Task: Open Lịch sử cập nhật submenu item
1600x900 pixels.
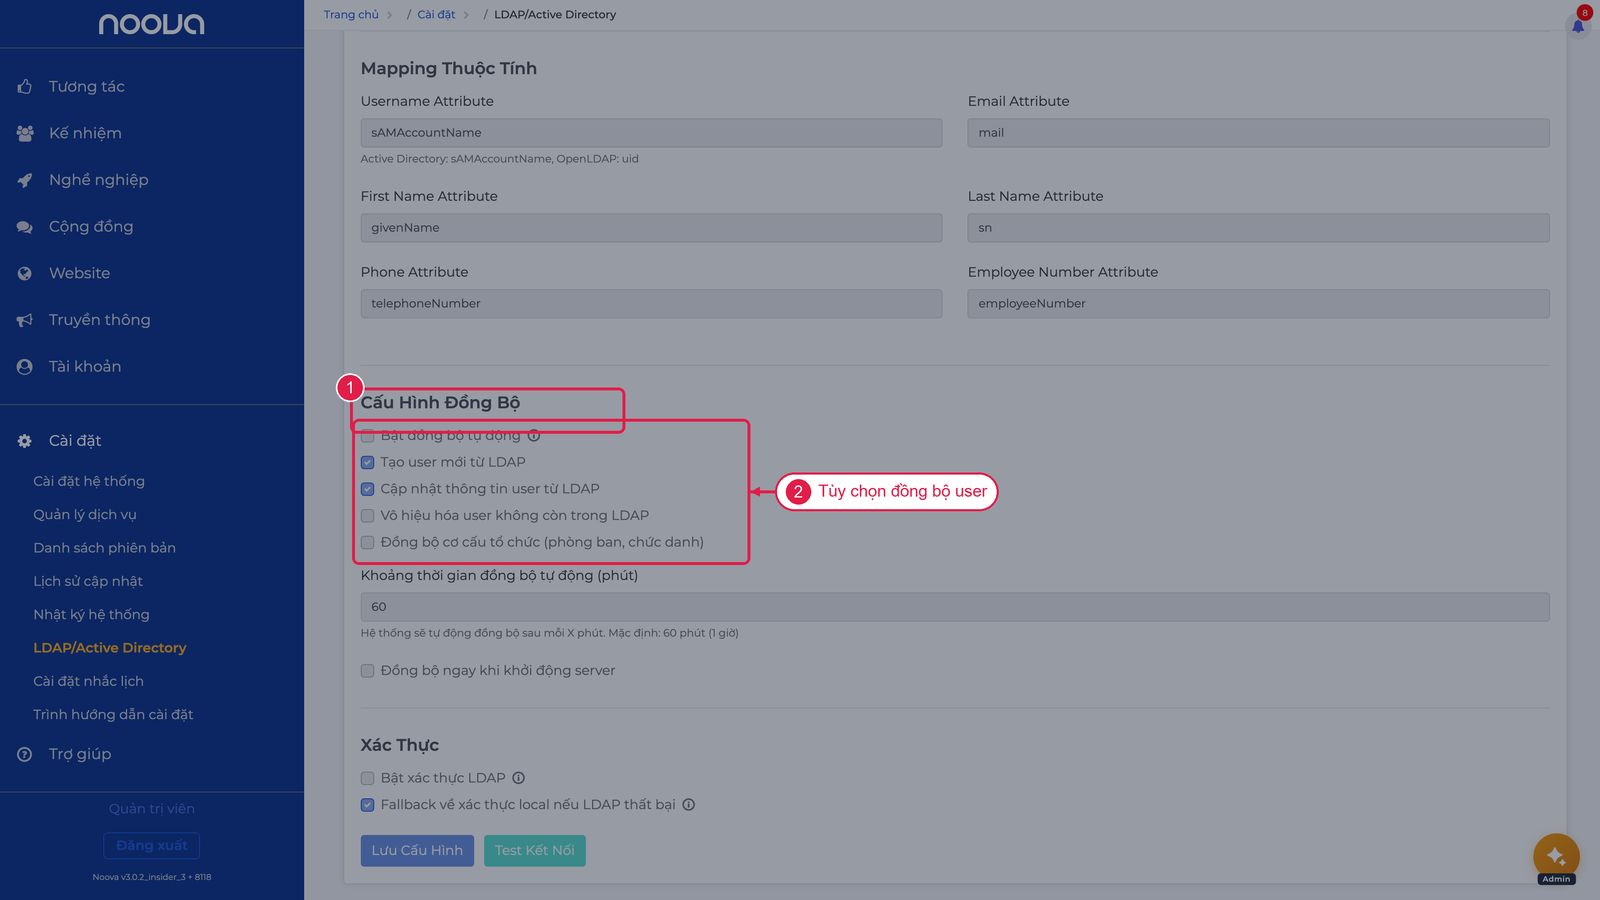Action: tap(88, 581)
